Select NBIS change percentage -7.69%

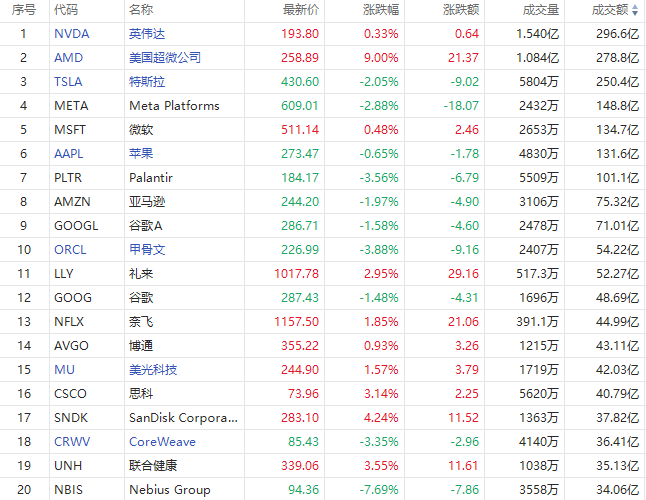pyautogui.click(x=379, y=489)
